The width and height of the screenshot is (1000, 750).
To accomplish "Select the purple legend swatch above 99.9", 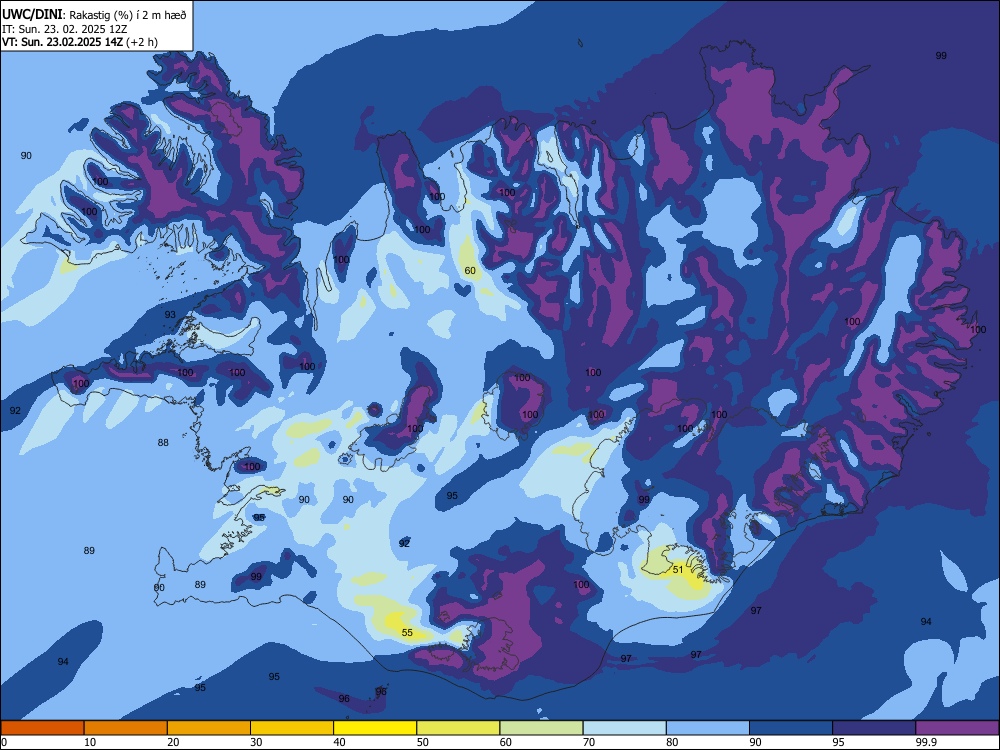I will 957,728.
